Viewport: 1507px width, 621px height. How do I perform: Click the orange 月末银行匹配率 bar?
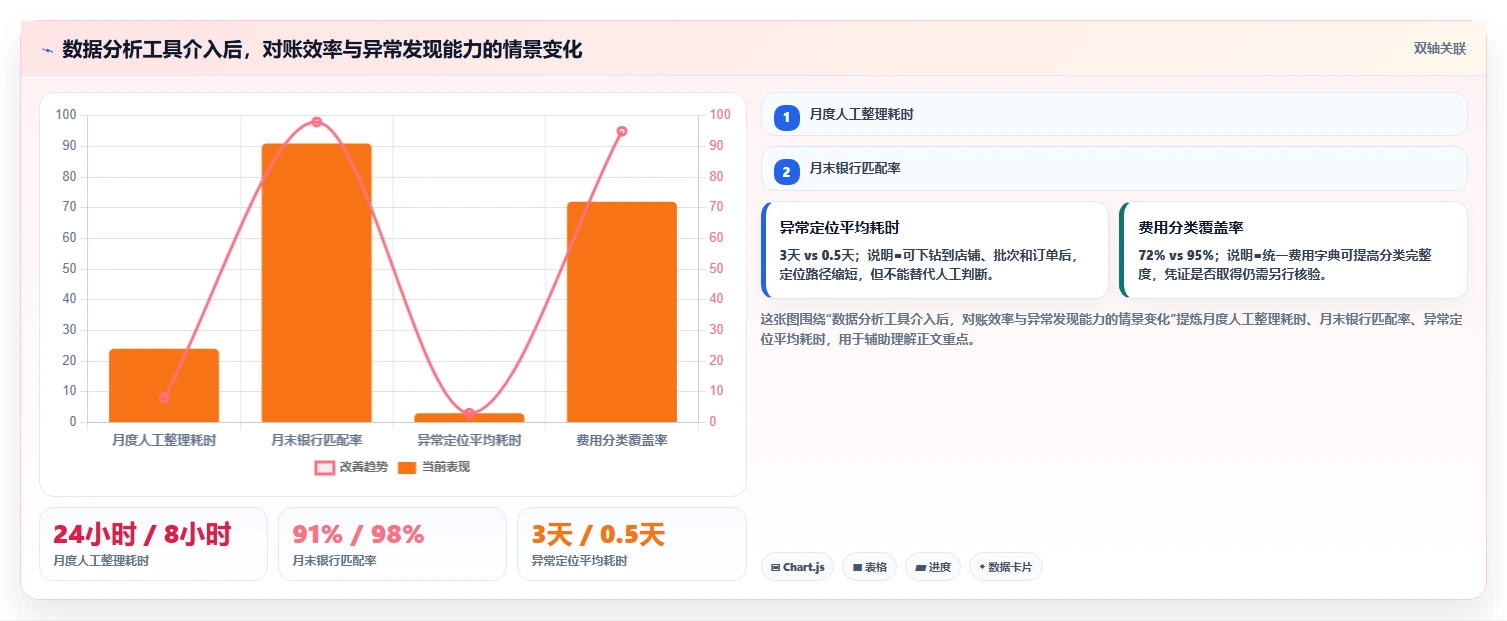(316, 283)
